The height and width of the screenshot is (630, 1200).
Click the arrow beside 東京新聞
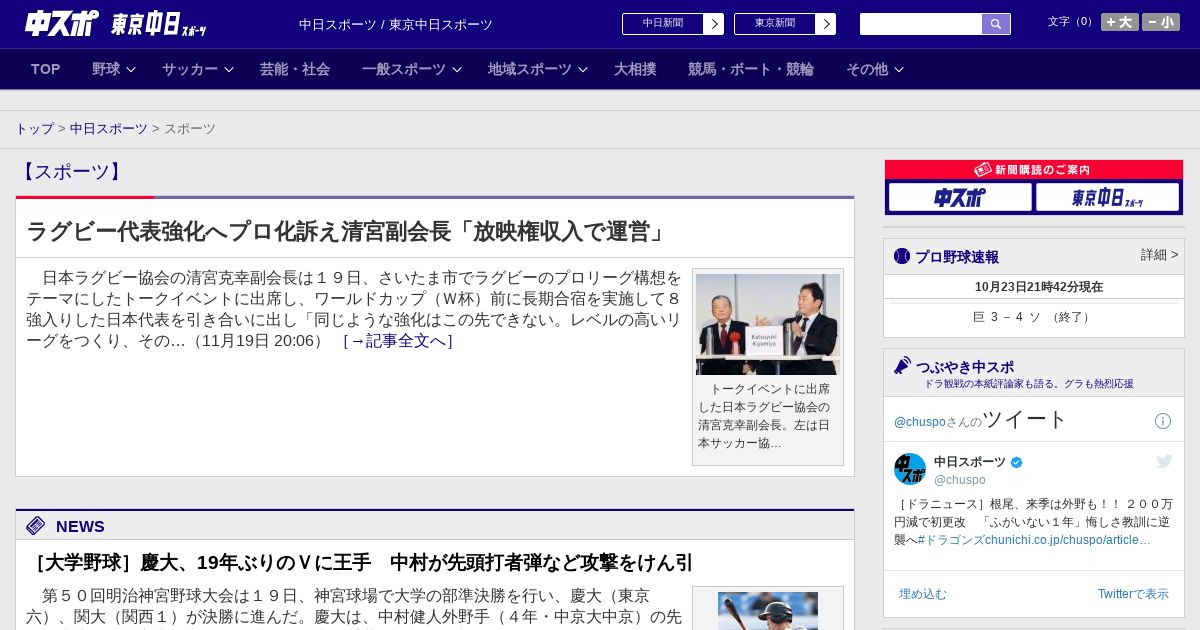(x=826, y=24)
